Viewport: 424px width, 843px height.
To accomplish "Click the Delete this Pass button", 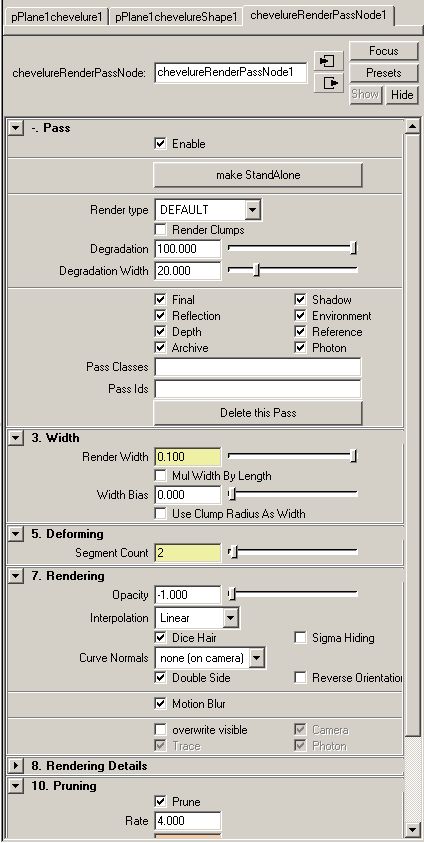I will [258, 413].
